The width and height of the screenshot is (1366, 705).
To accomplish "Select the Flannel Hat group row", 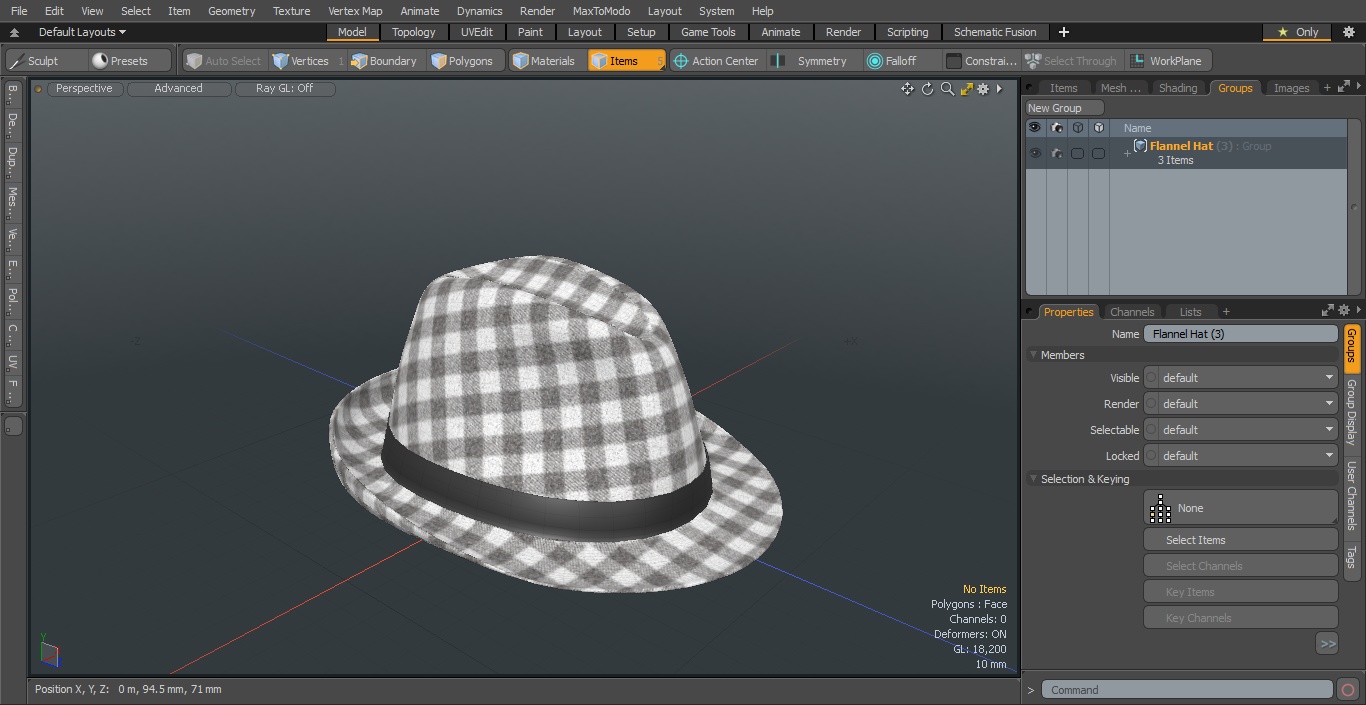I will (1185, 153).
